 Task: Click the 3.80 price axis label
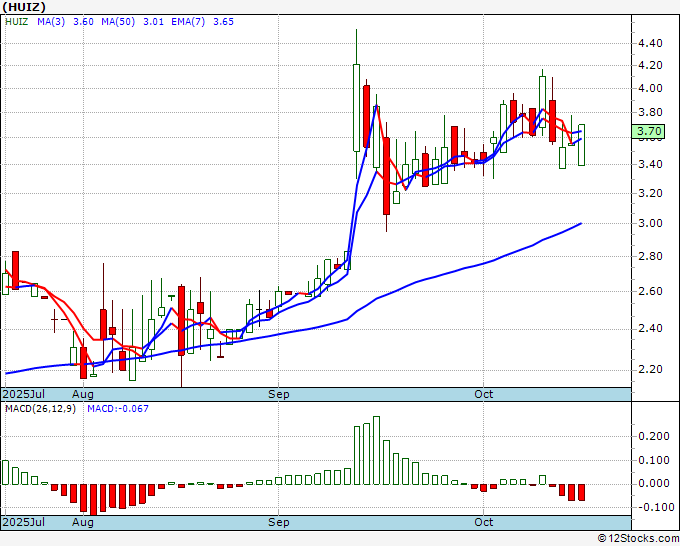tap(650, 113)
